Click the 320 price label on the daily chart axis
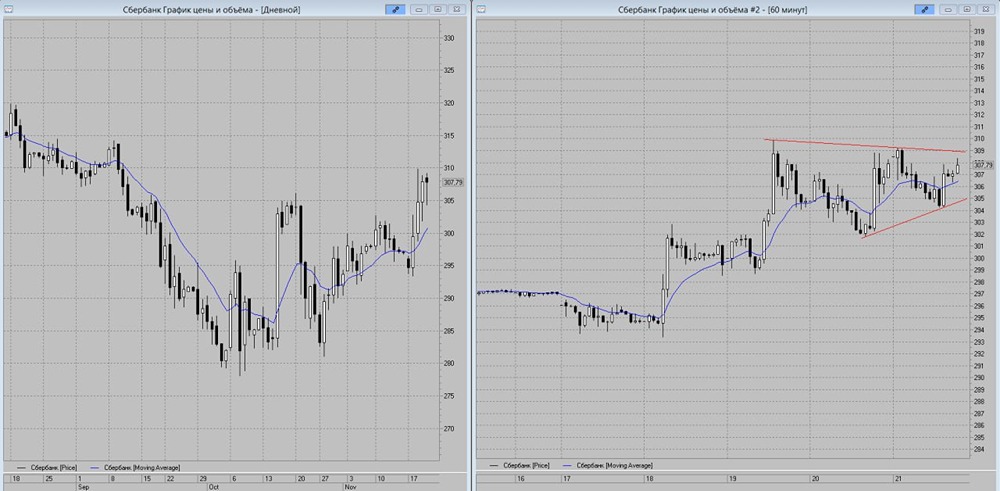 click(x=450, y=103)
